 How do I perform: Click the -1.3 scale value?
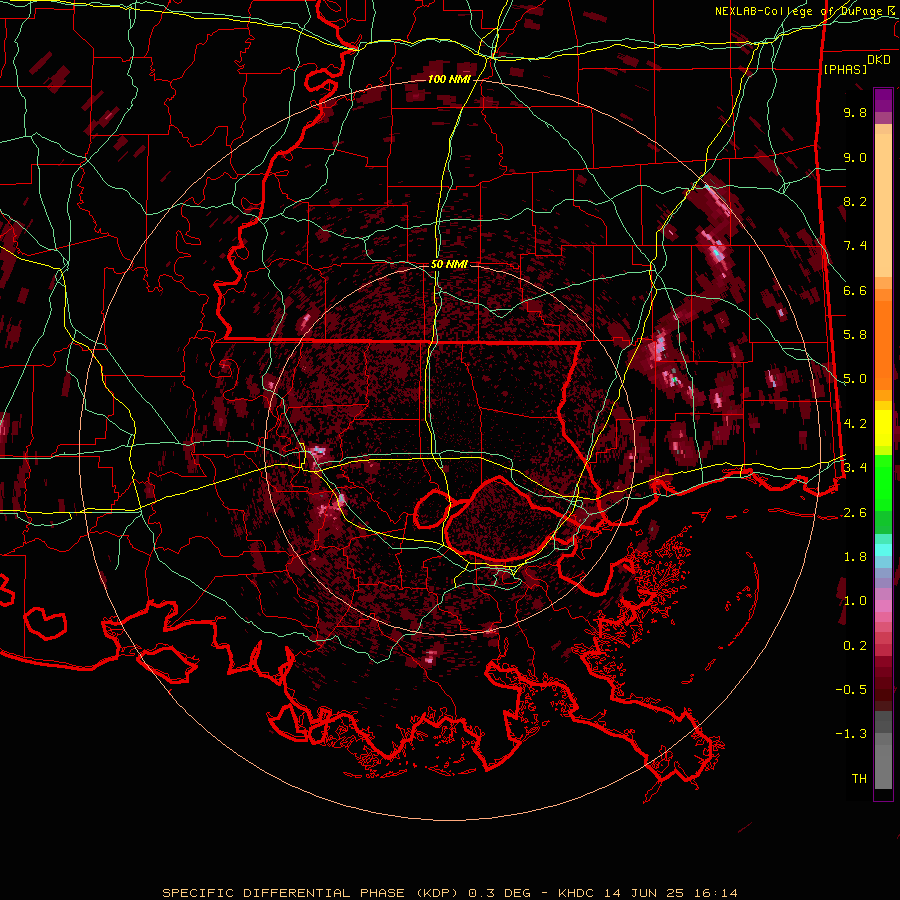[851, 734]
